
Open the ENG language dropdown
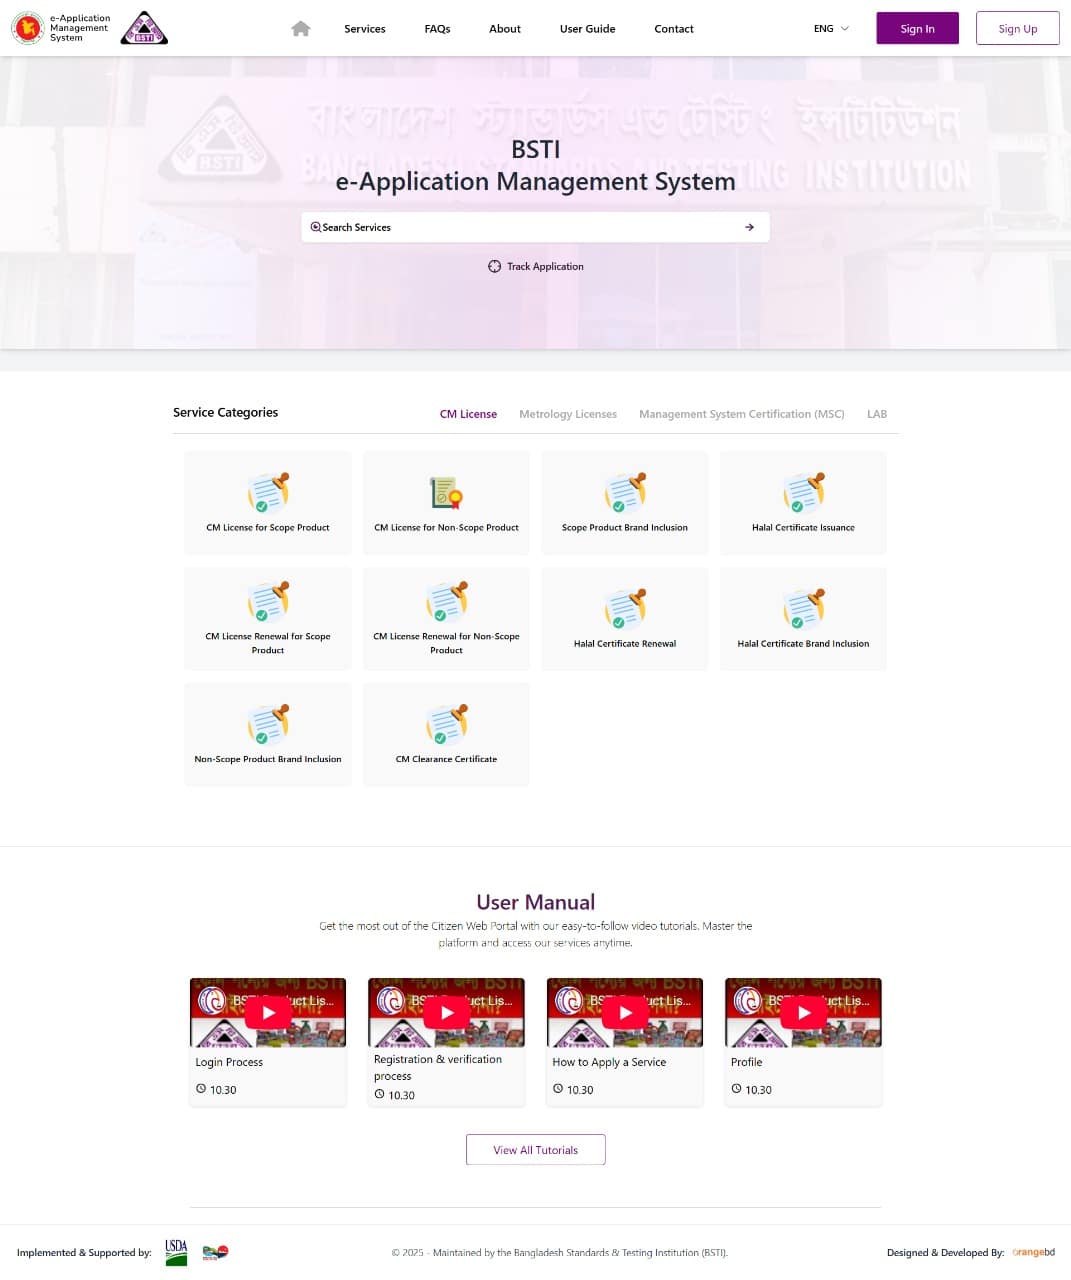point(830,29)
